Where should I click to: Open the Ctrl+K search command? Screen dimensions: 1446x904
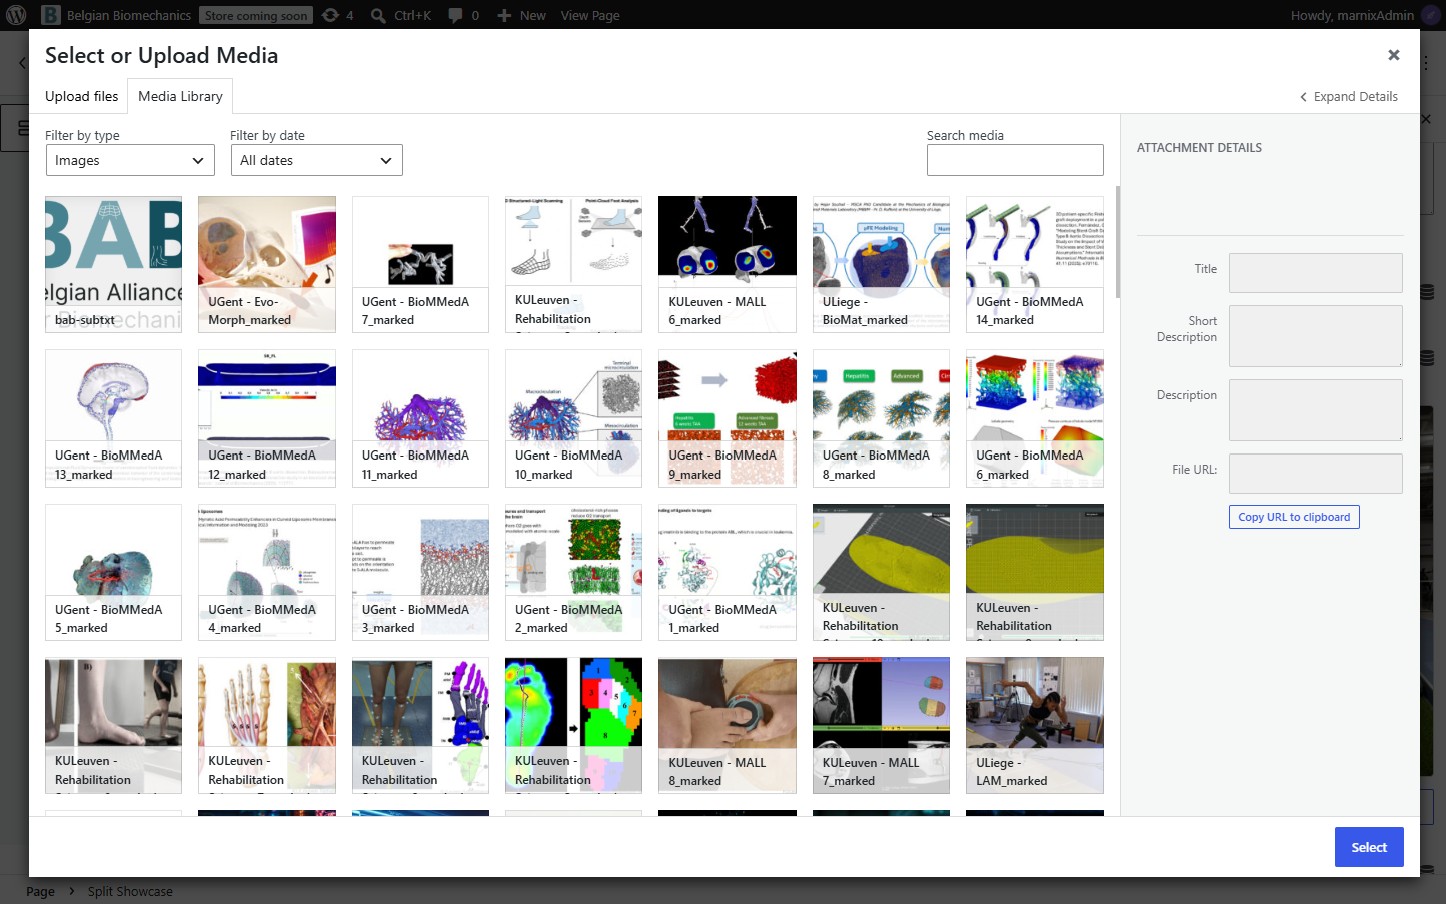(x=401, y=15)
